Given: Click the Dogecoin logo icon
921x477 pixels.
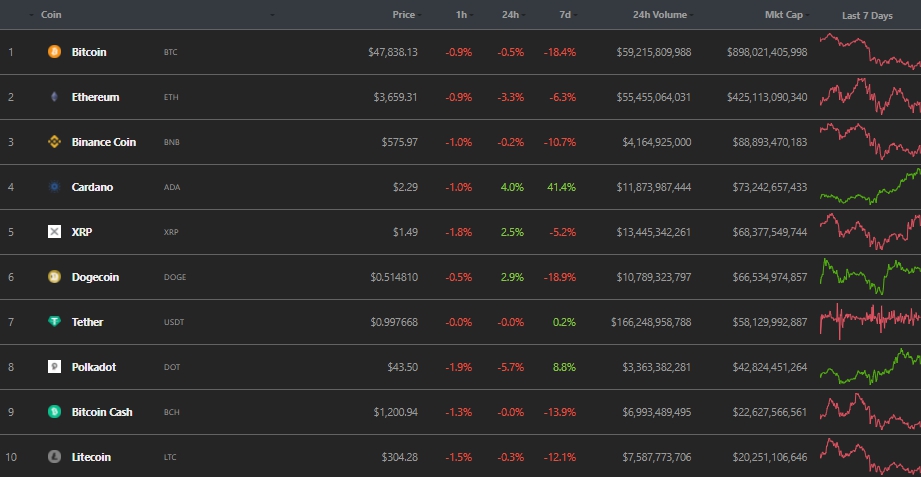Looking at the screenshot, I should coord(54,277).
